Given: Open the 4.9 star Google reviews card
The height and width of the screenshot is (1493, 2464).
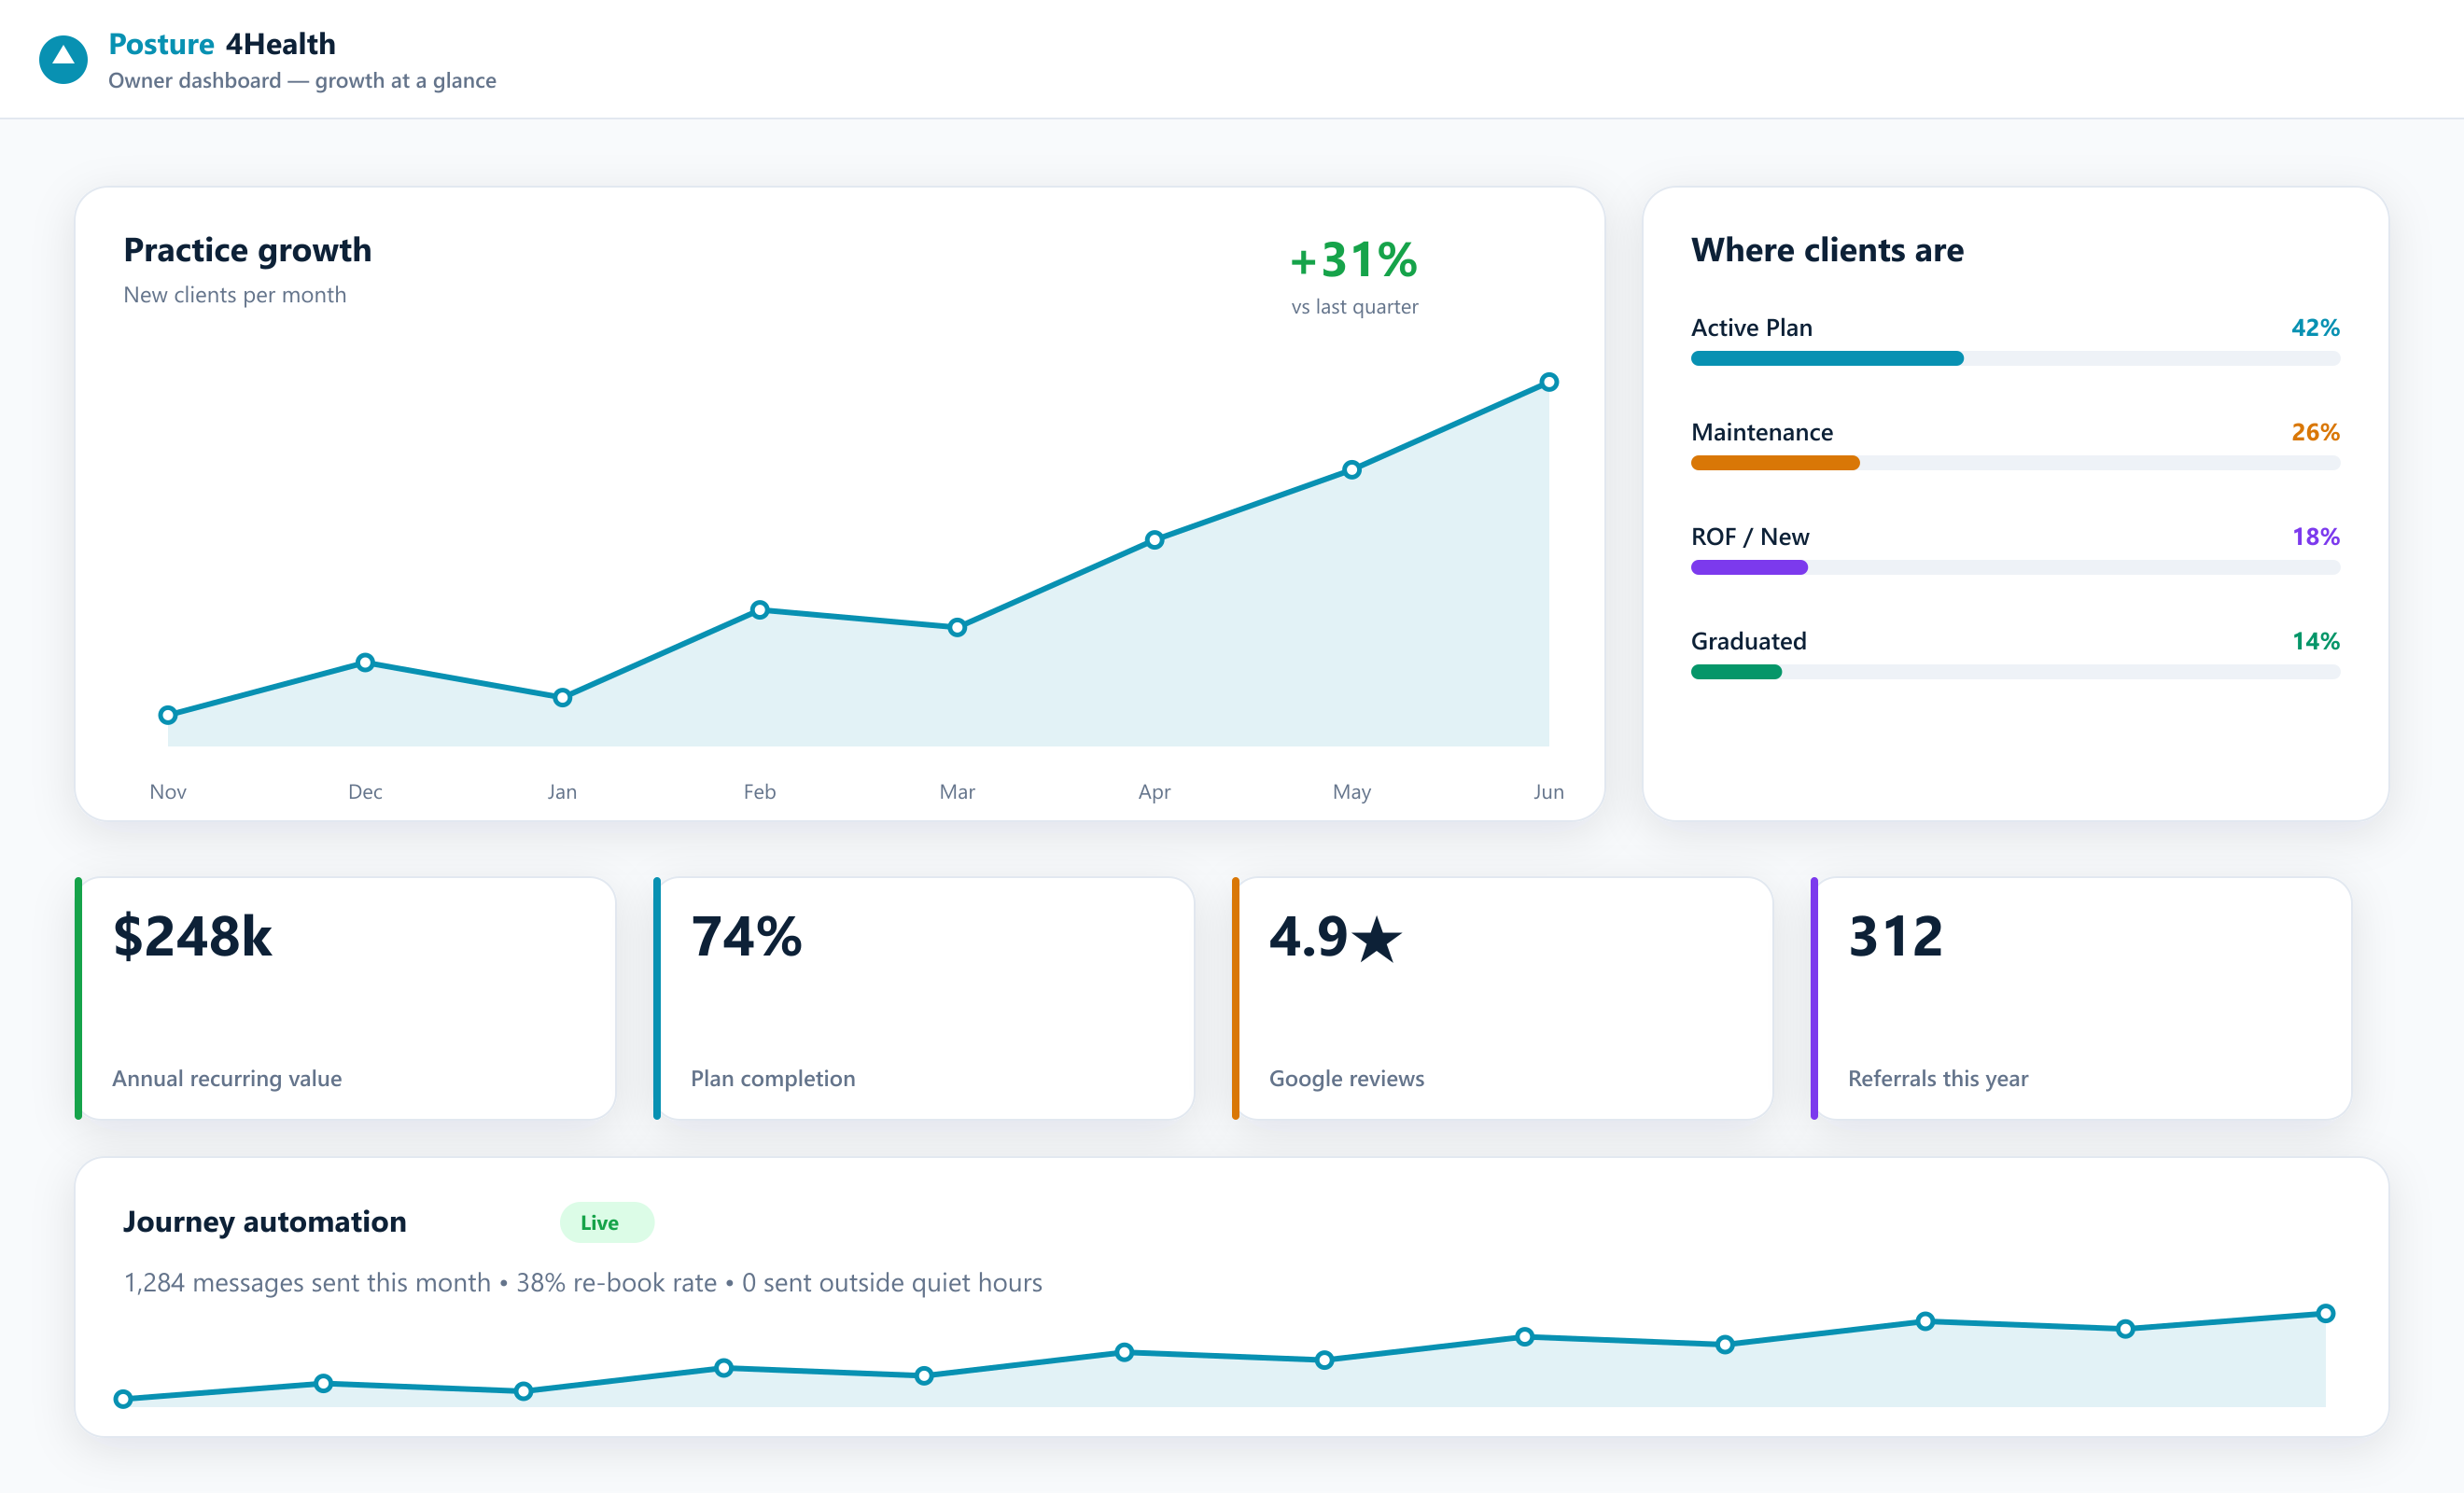Looking at the screenshot, I should pyautogui.click(x=1502, y=998).
